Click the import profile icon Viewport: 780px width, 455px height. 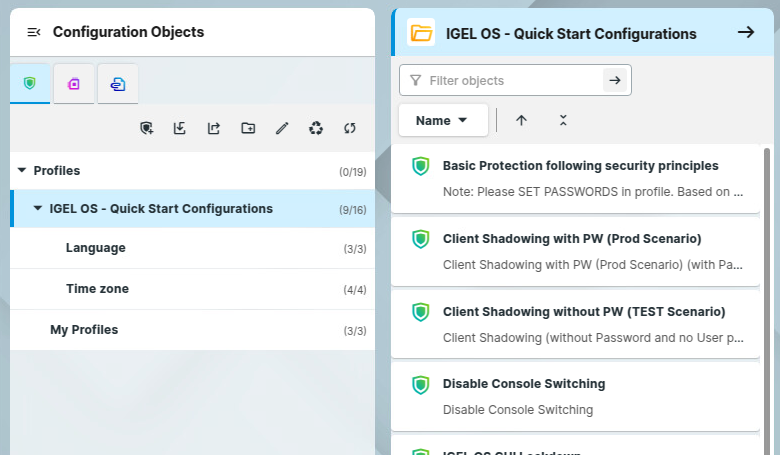tap(180, 128)
